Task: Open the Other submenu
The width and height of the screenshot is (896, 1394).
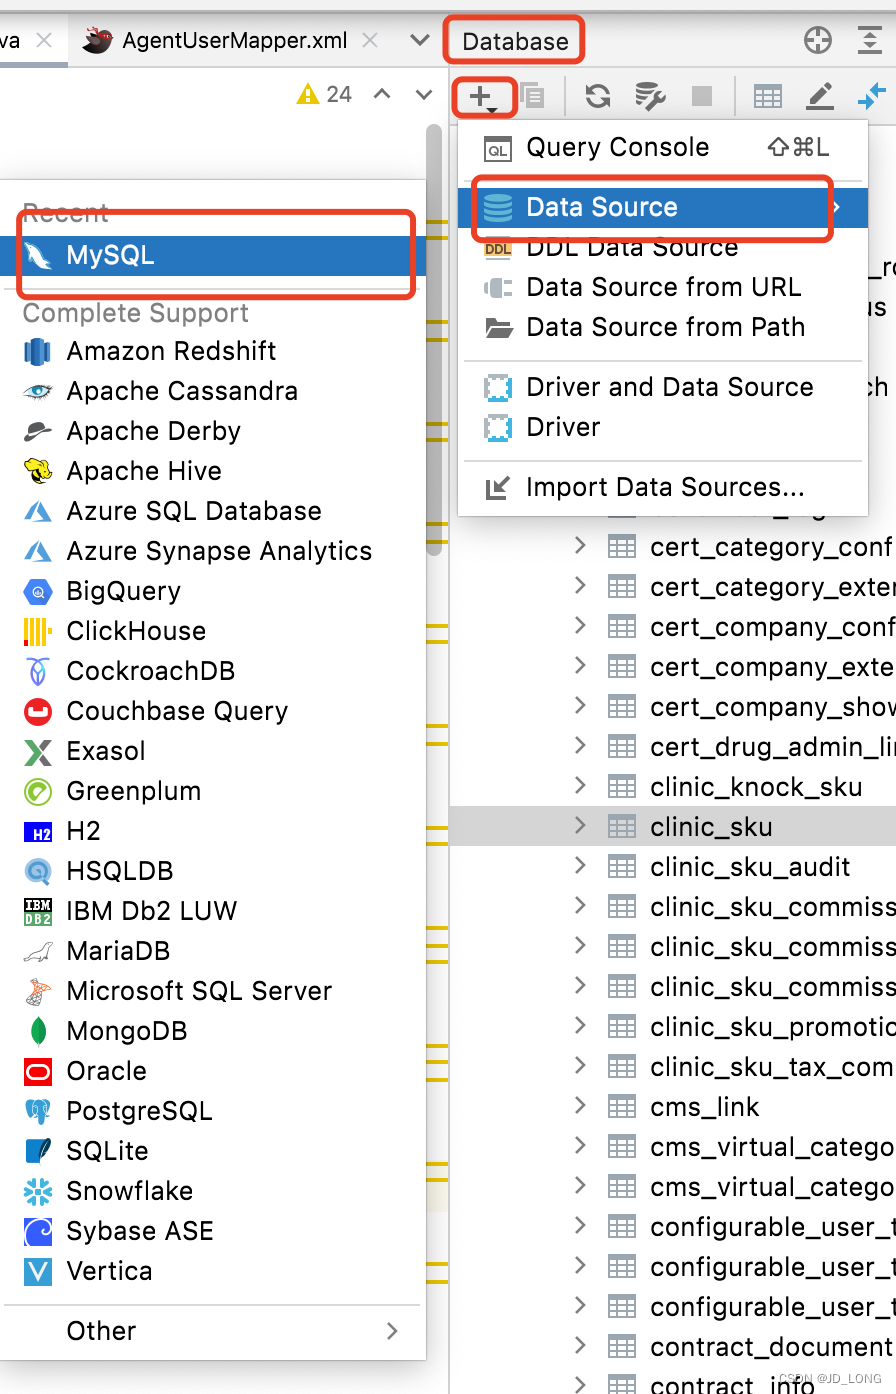Action: (x=213, y=1331)
